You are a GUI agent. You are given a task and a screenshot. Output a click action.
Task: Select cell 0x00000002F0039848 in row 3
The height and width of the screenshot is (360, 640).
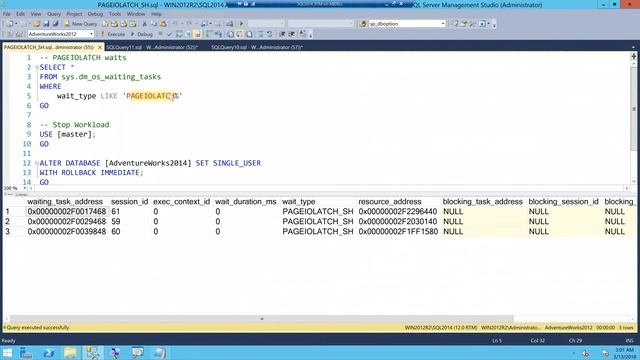[x=67, y=231]
